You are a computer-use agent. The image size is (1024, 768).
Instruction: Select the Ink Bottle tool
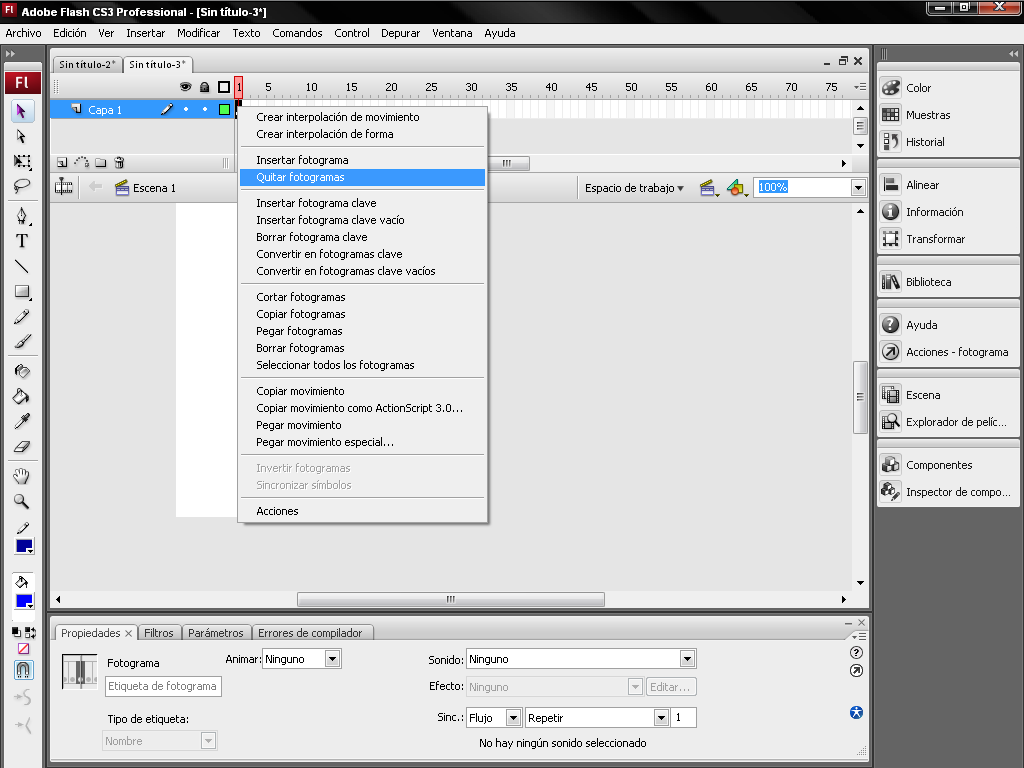tap(22, 371)
